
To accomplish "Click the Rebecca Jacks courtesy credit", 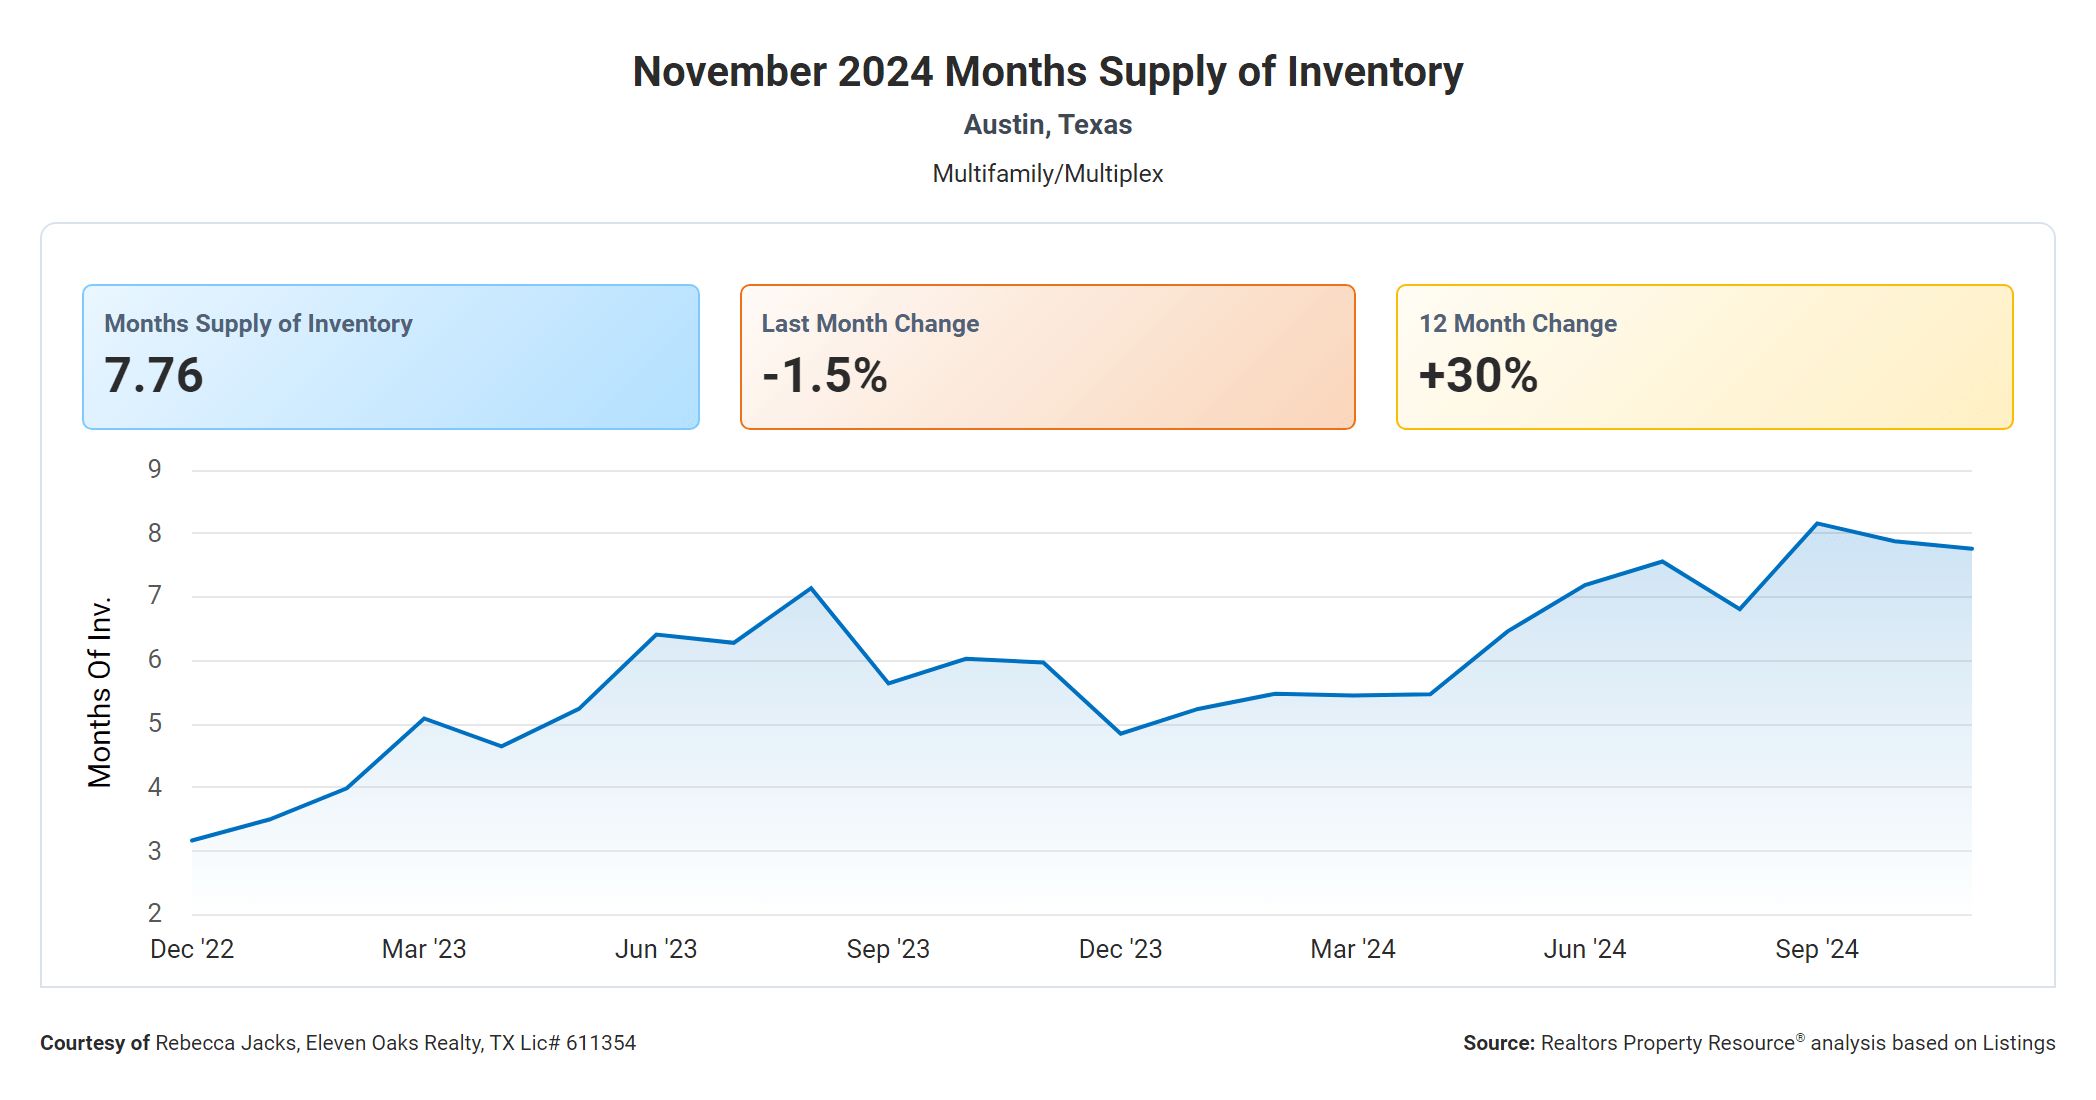I will (x=338, y=1043).
